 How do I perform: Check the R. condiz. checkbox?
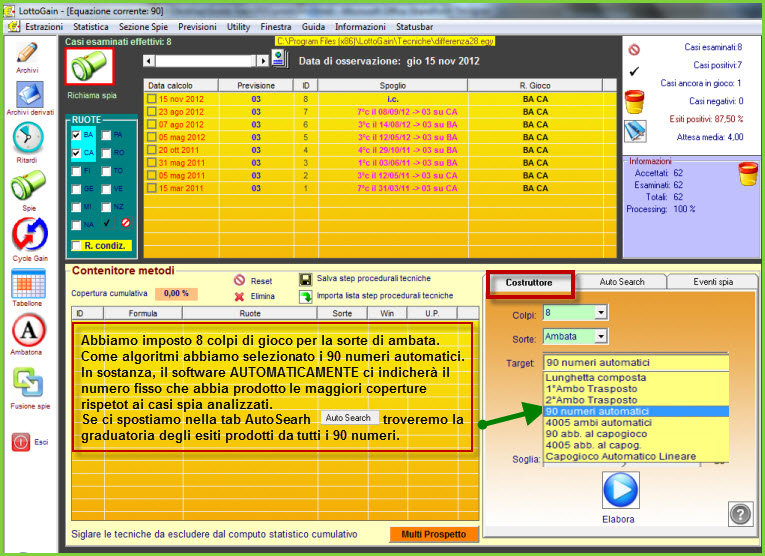pyautogui.click(x=76, y=245)
